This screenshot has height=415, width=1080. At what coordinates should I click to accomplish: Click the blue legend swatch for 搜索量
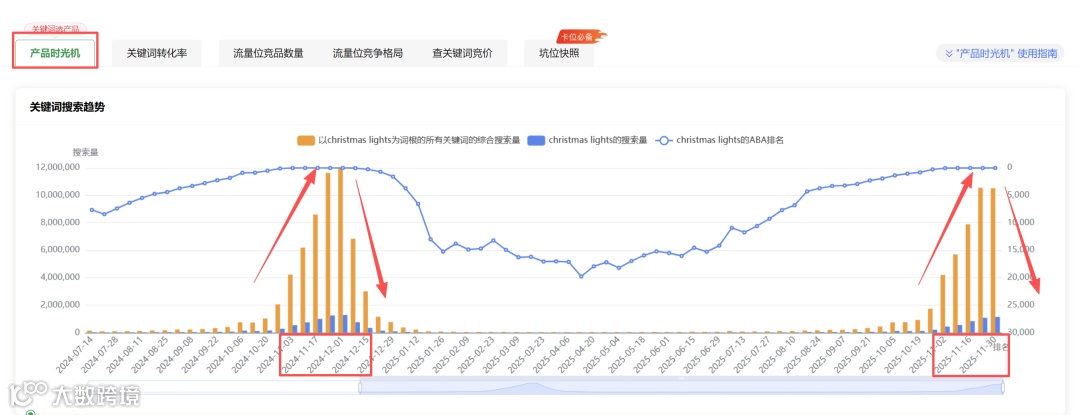pos(536,140)
